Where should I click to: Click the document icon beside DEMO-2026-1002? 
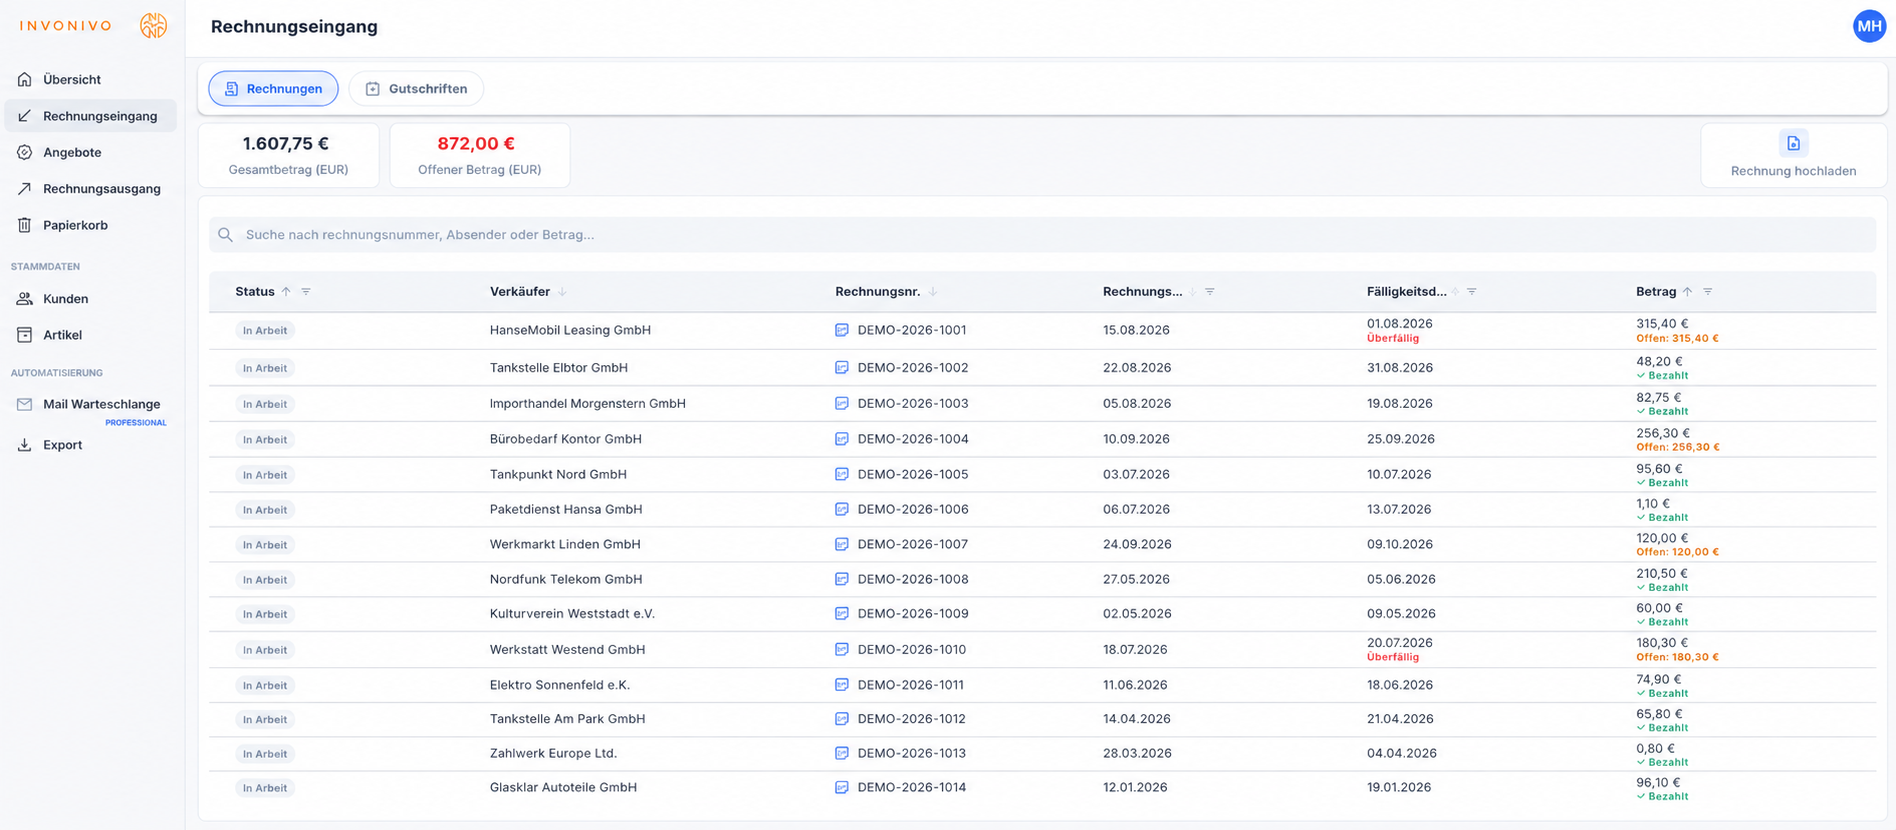point(842,368)
